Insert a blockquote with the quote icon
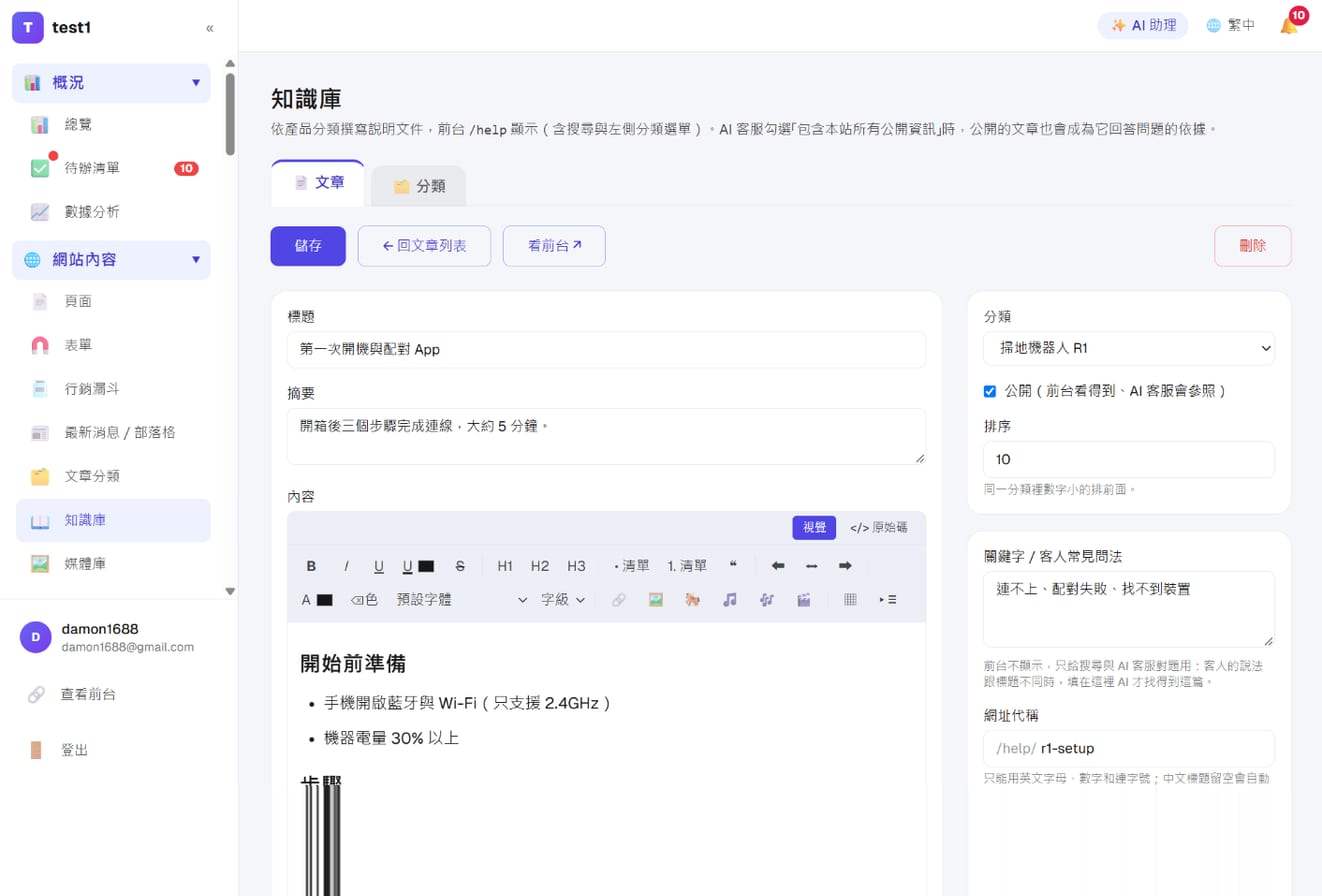 point(733,566)
